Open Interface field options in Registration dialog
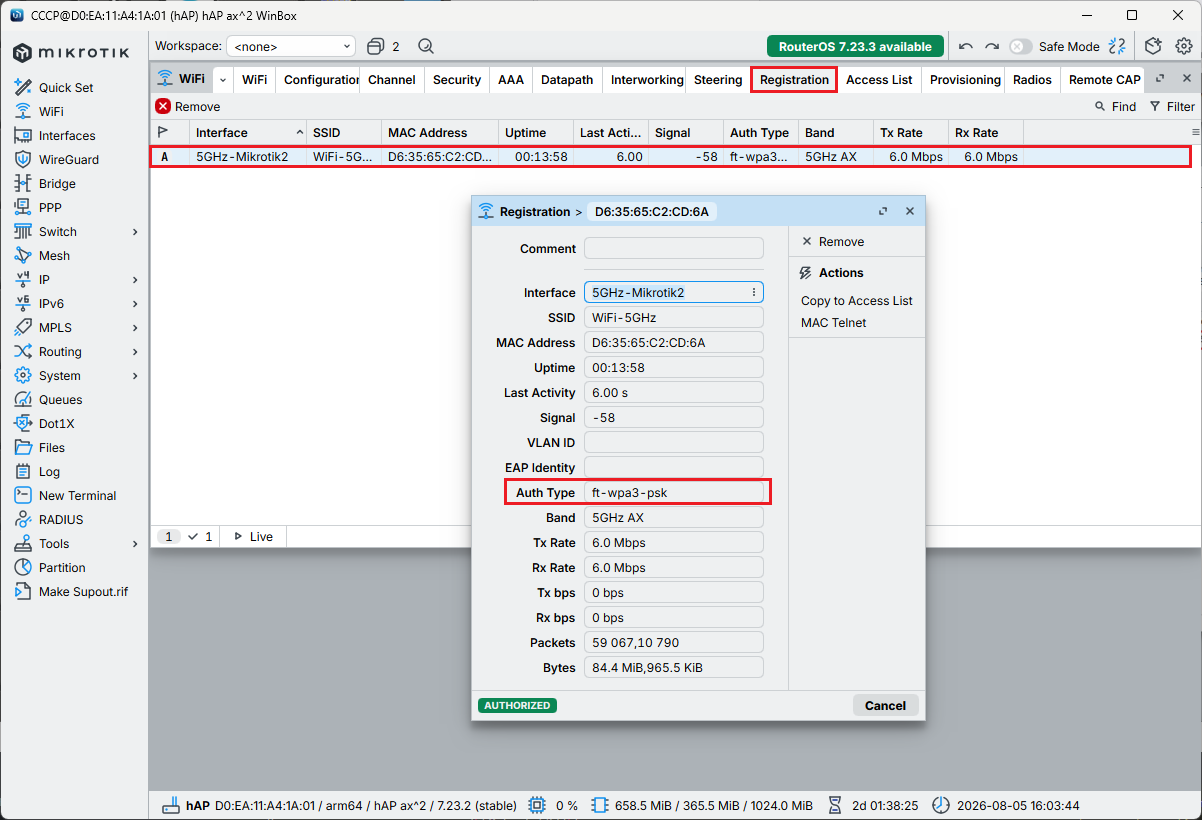1202x820 pixels. (753, 292)
